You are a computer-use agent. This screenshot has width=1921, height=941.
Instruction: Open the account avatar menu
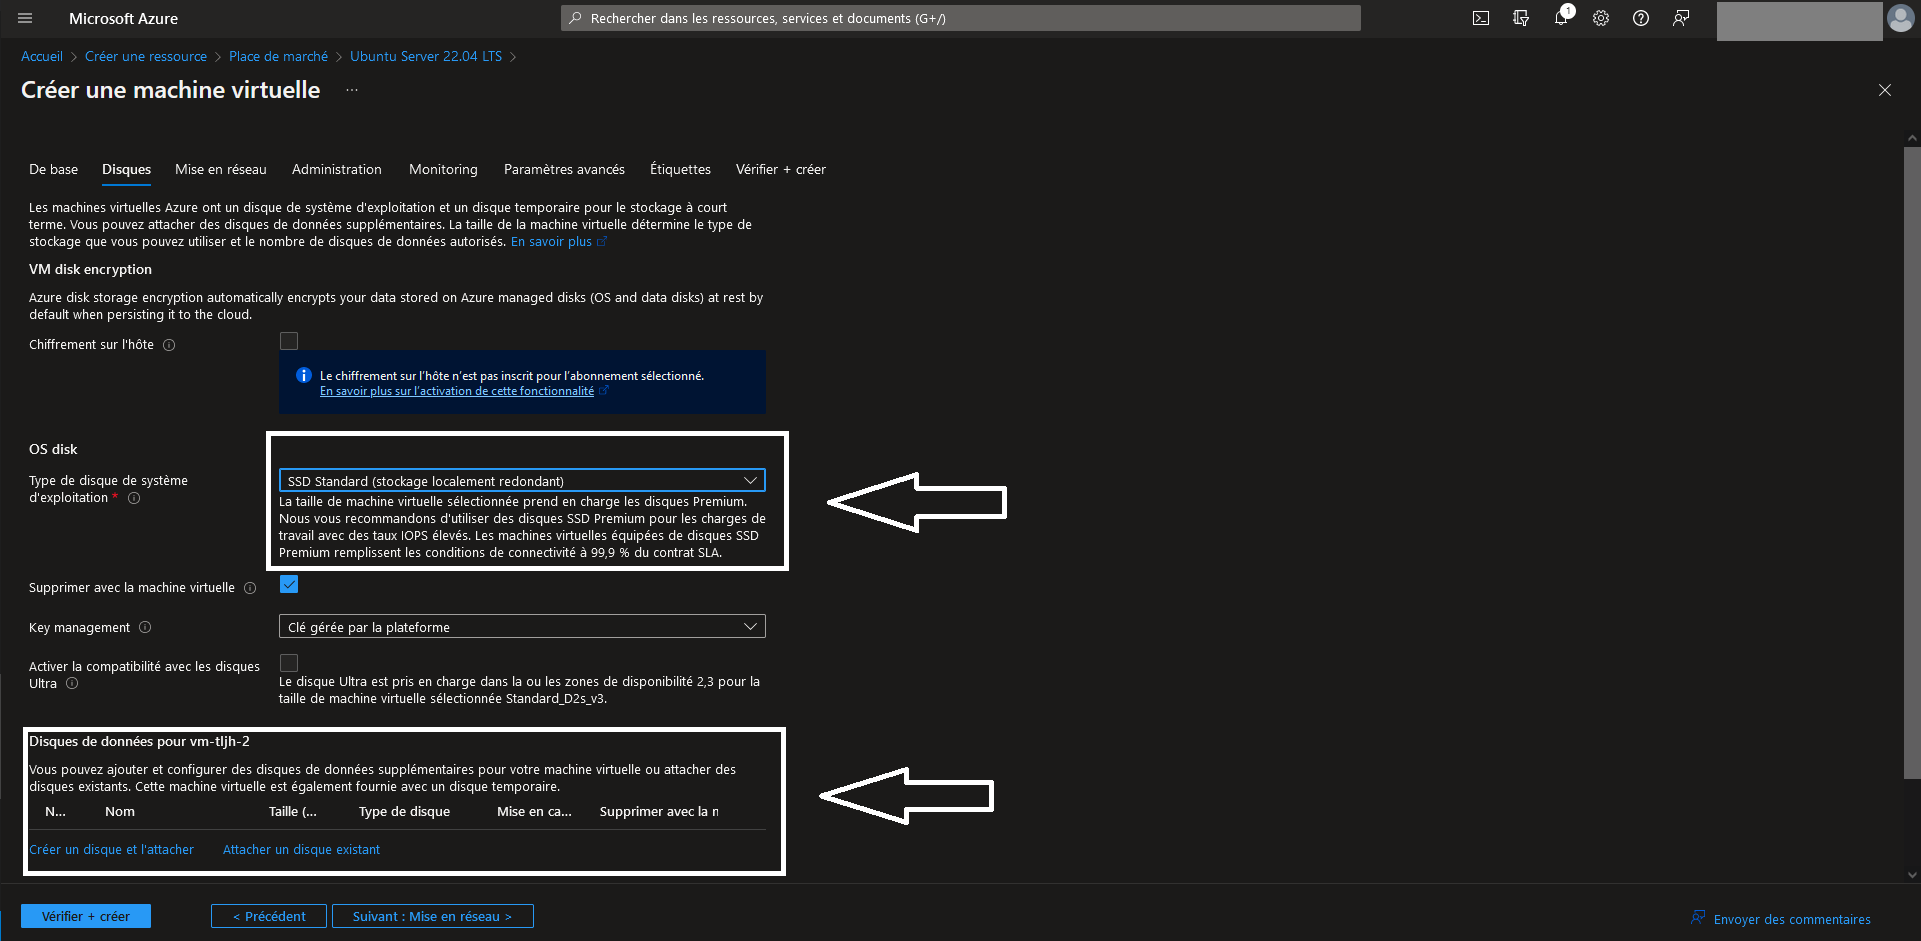tap(1900, 18)
